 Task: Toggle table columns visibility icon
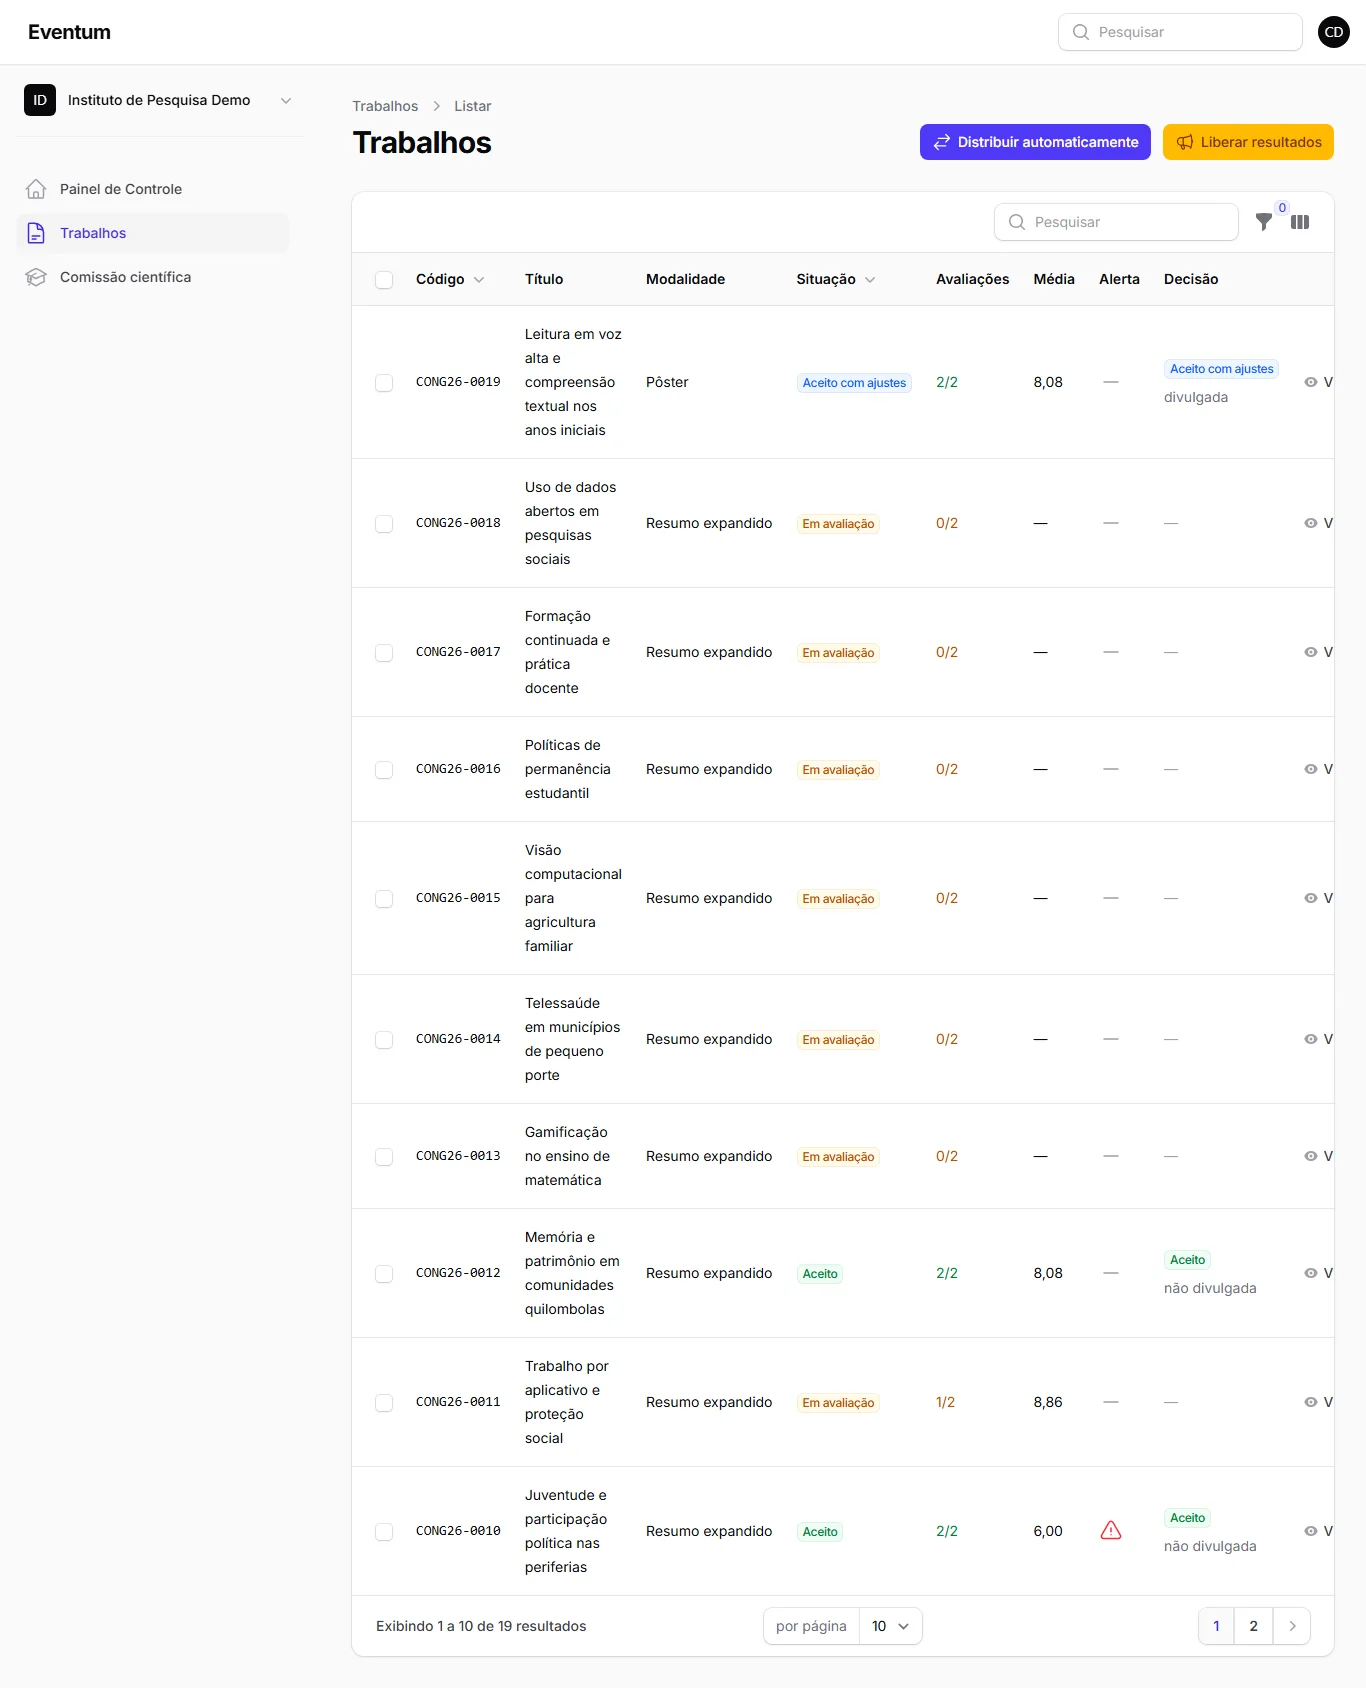[x=1300, y=222]
